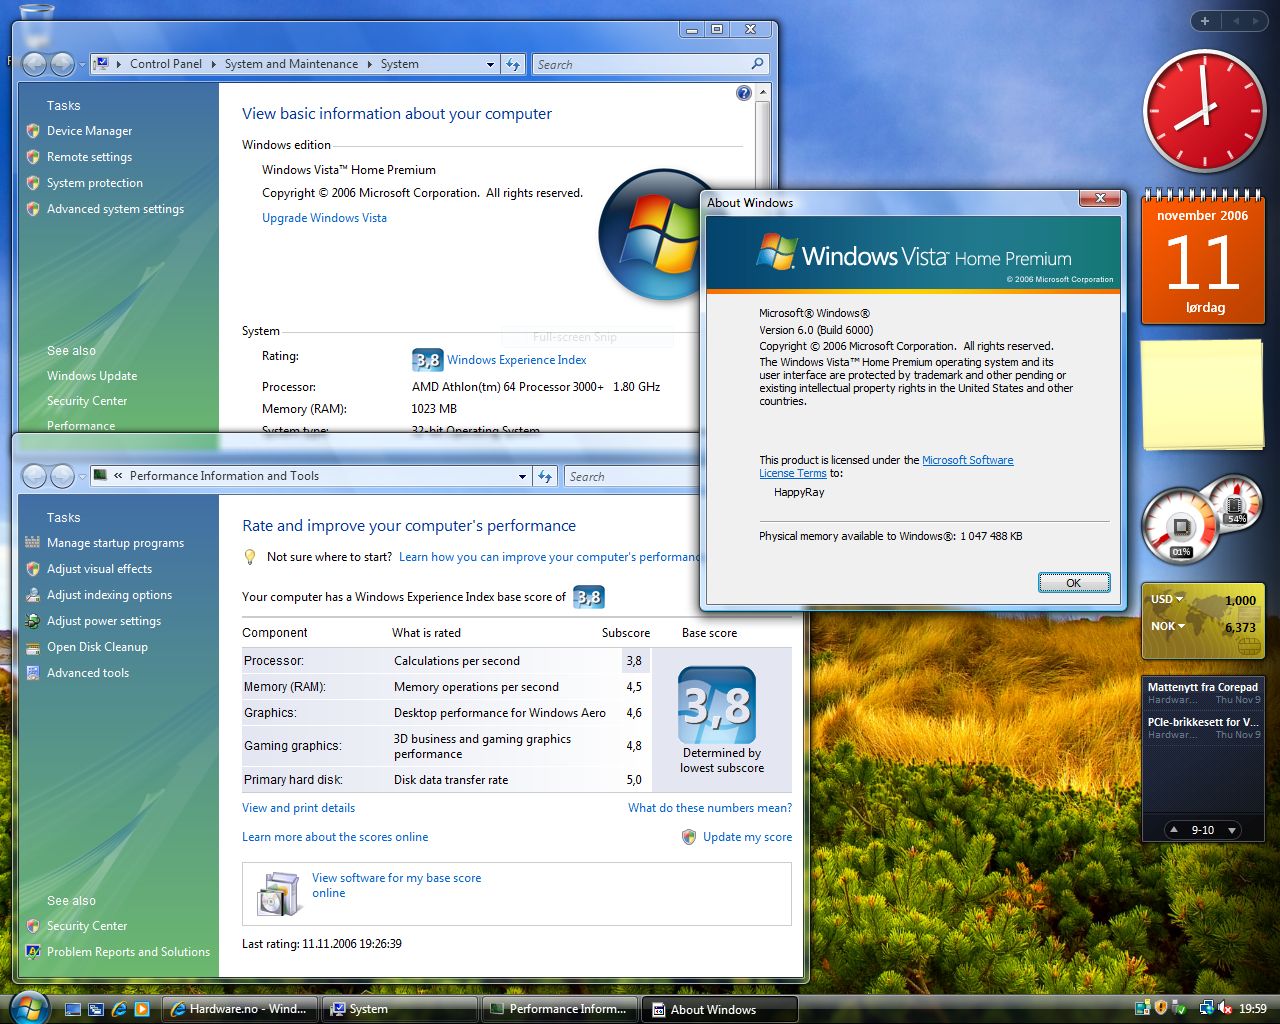Launch Windows Media Player from Quick Launch
Image resolution: width=1280 pixels, height=1024 pixels.
(142, 1009)
